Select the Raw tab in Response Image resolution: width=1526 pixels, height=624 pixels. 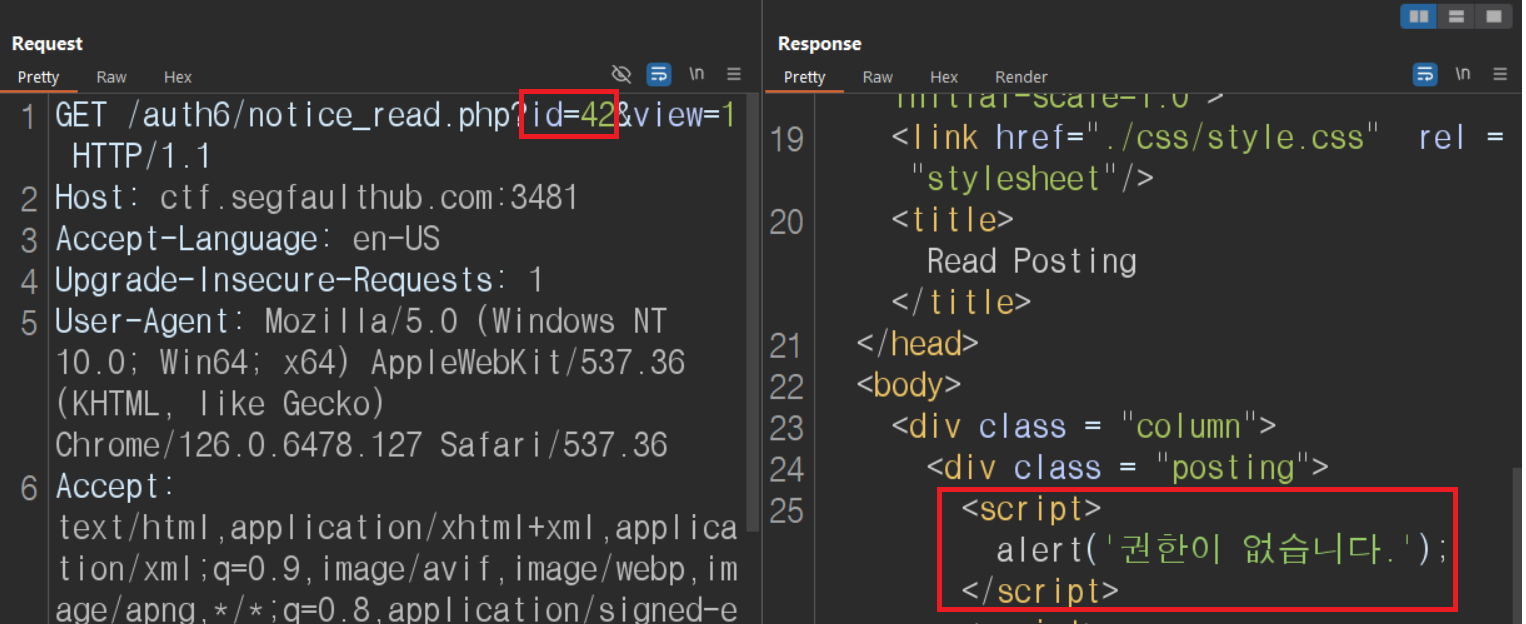pos(877,77)
